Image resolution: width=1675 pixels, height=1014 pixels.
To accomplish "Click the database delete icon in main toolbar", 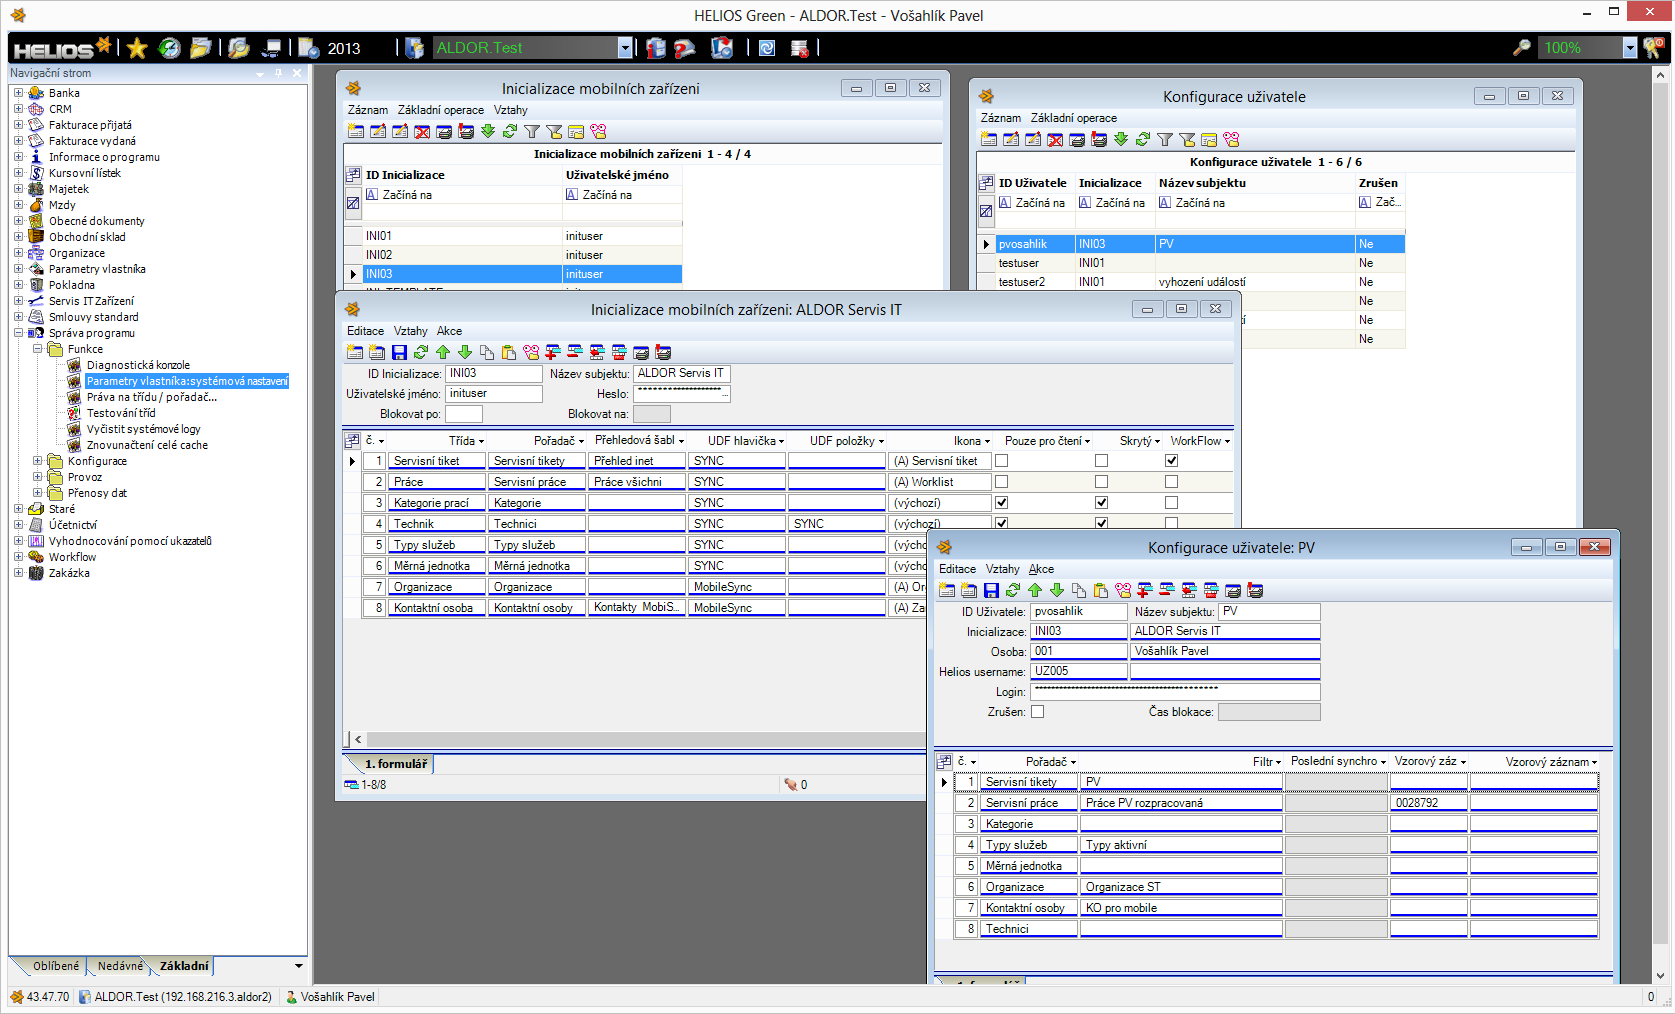I will pos(799,47).
